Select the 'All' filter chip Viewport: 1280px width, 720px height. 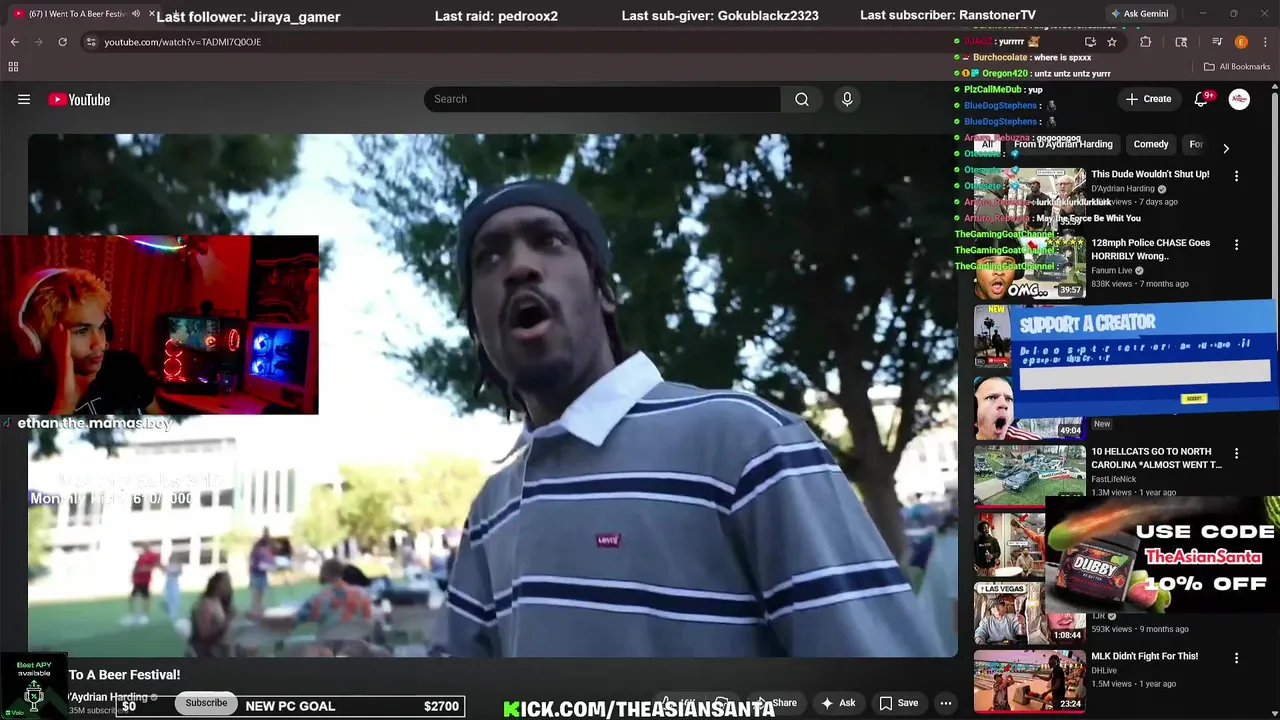[987, 144]
